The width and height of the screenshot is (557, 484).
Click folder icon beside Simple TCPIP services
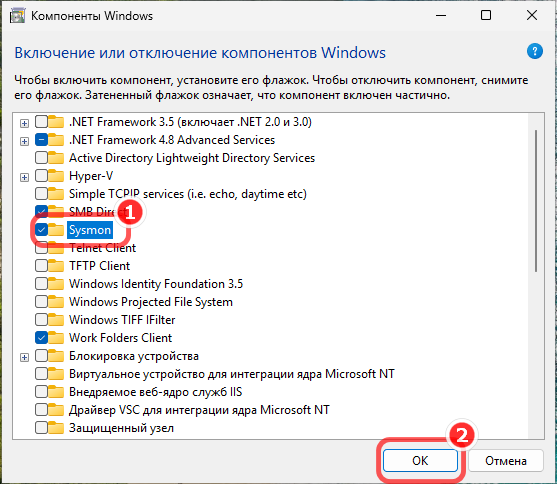pos(56,194)
